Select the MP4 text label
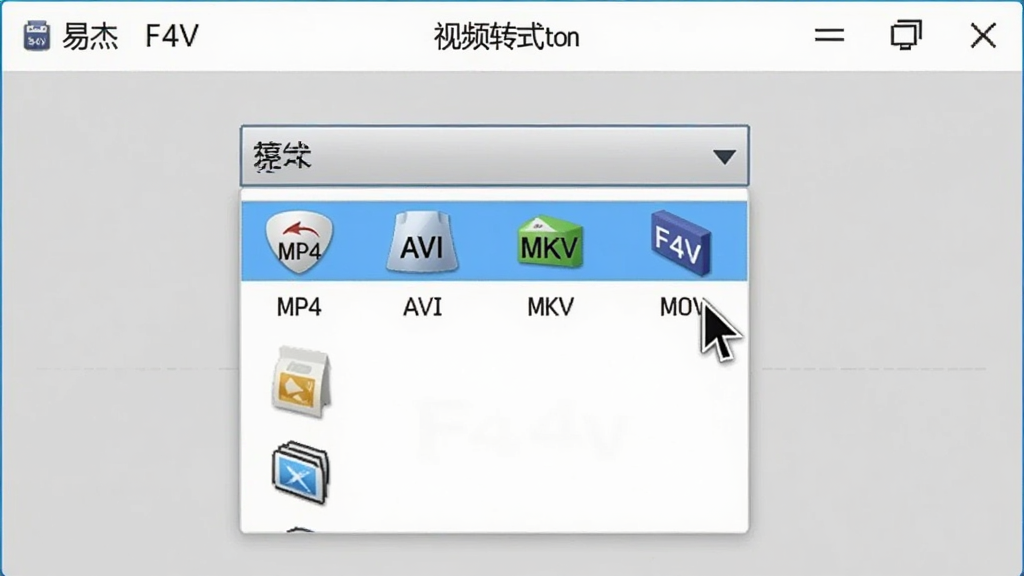The height and width of the screenshot is (576, 1024). 299,306
